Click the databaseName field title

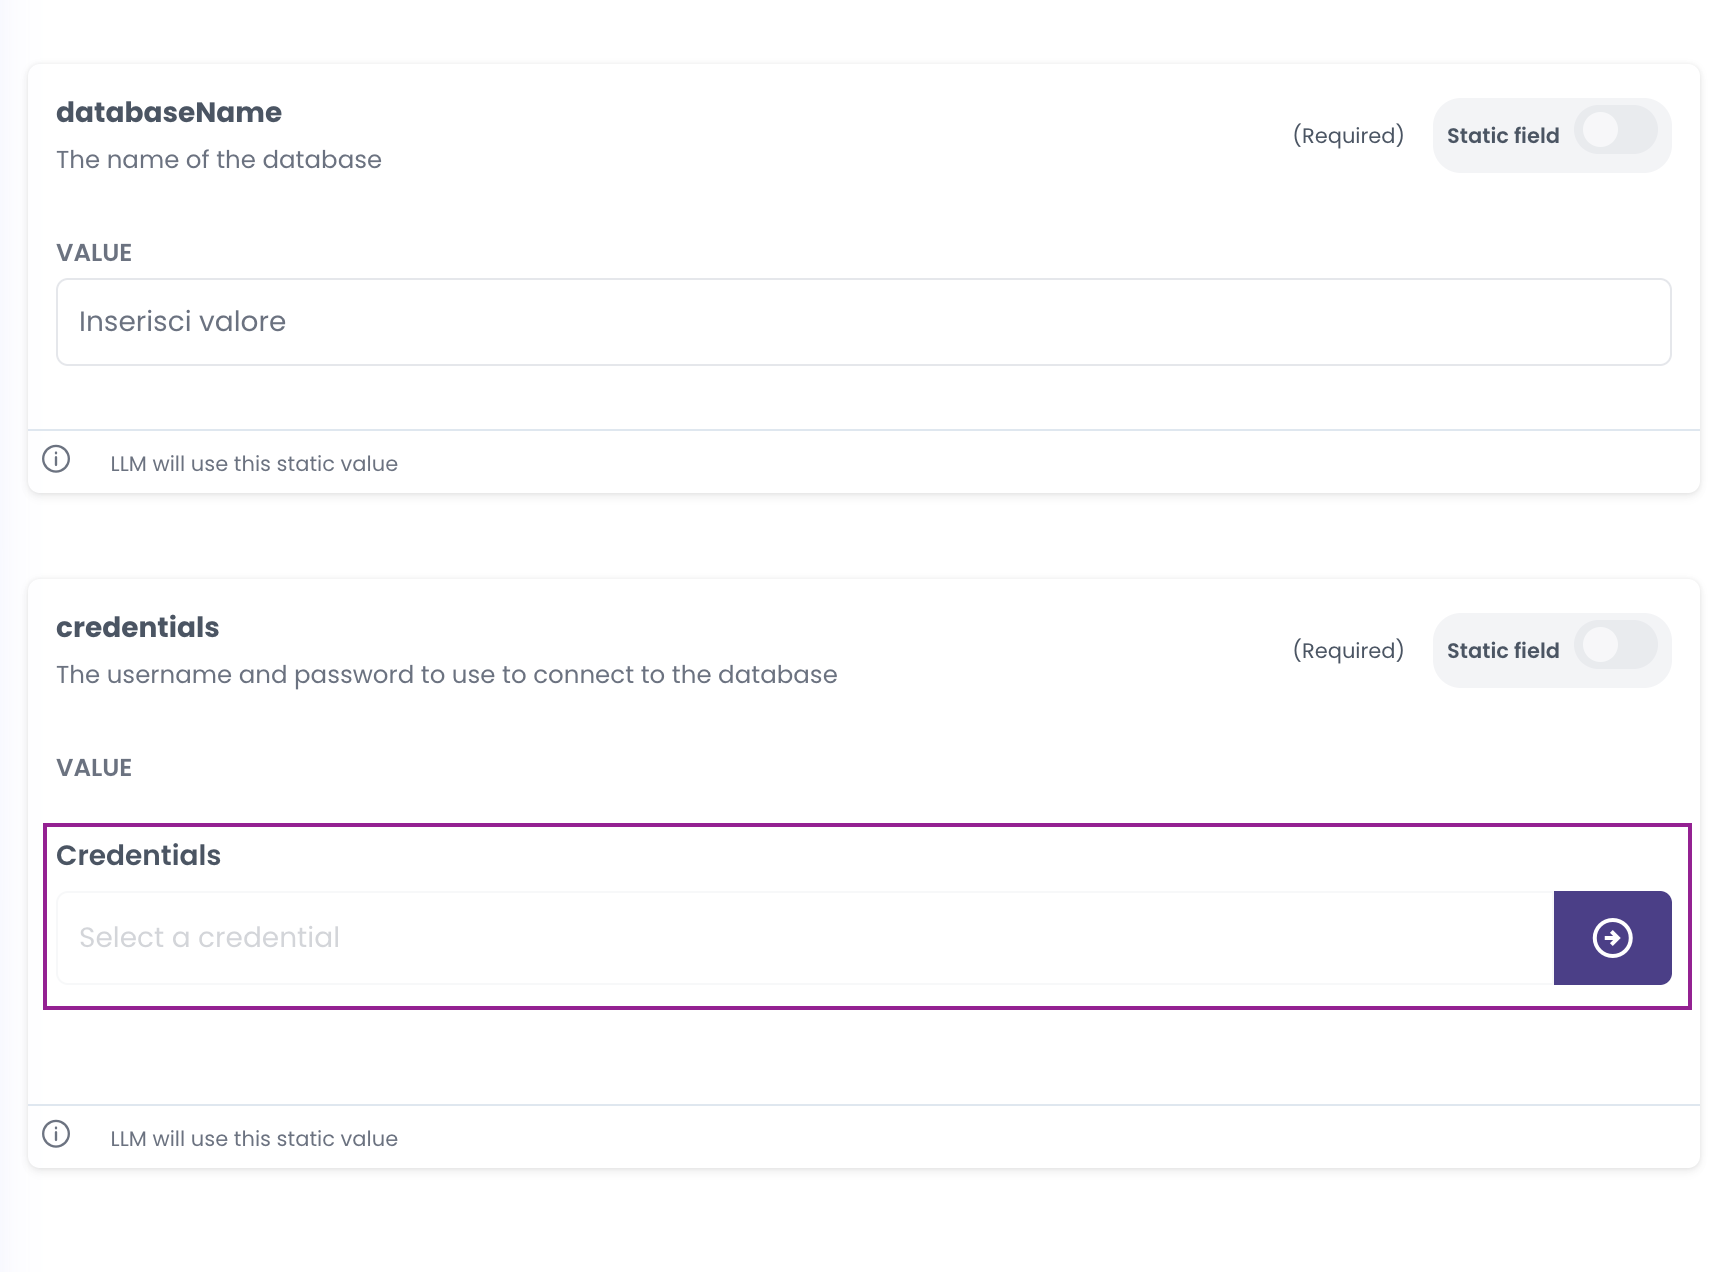coord(169,112)
